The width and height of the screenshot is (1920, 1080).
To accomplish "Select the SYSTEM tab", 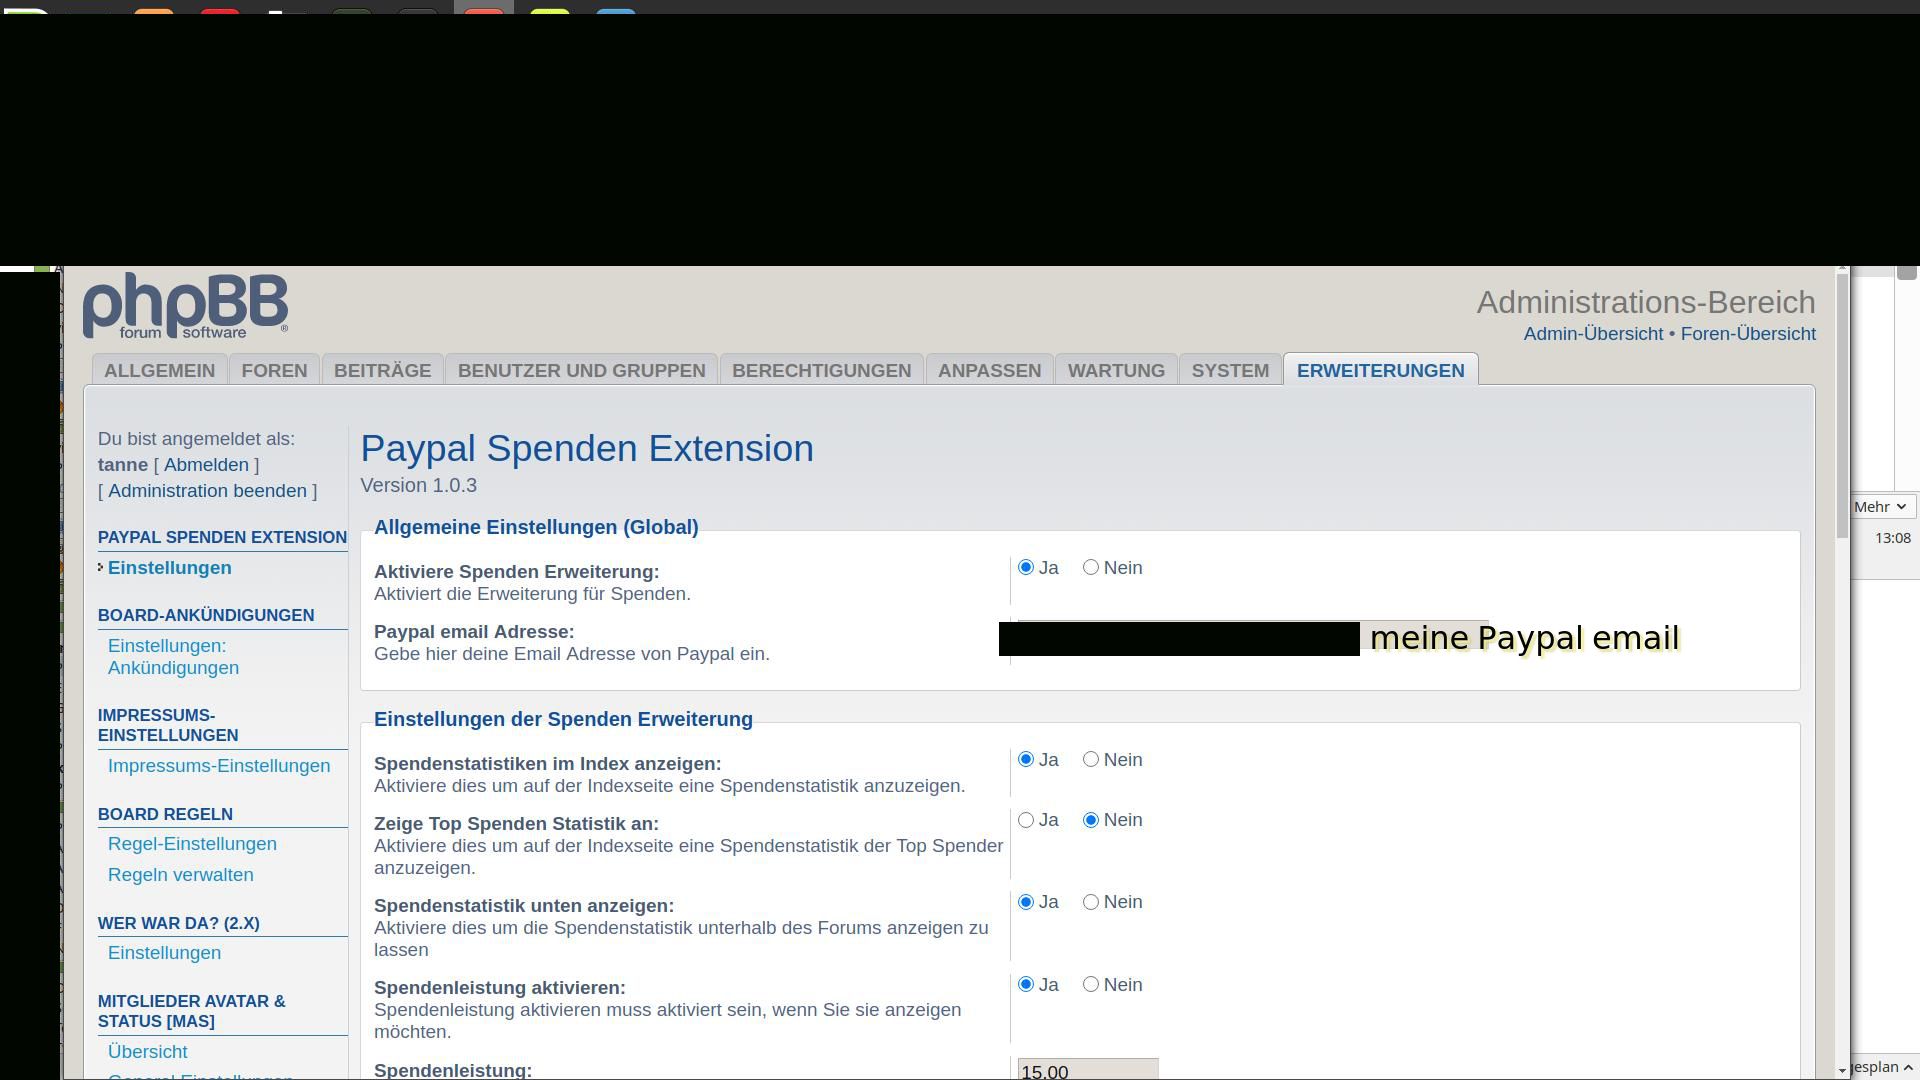I will [1230, 370].
